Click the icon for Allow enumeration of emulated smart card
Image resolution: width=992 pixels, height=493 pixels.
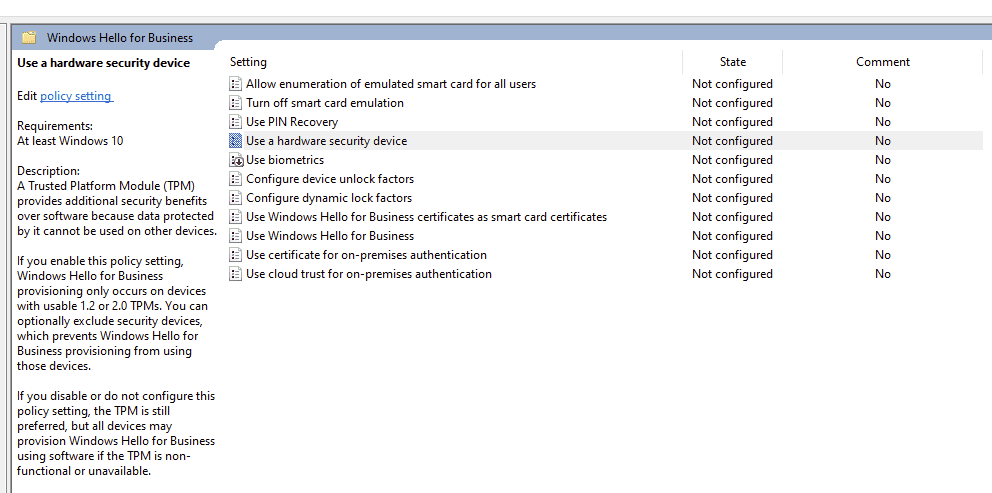click(236, 84)
